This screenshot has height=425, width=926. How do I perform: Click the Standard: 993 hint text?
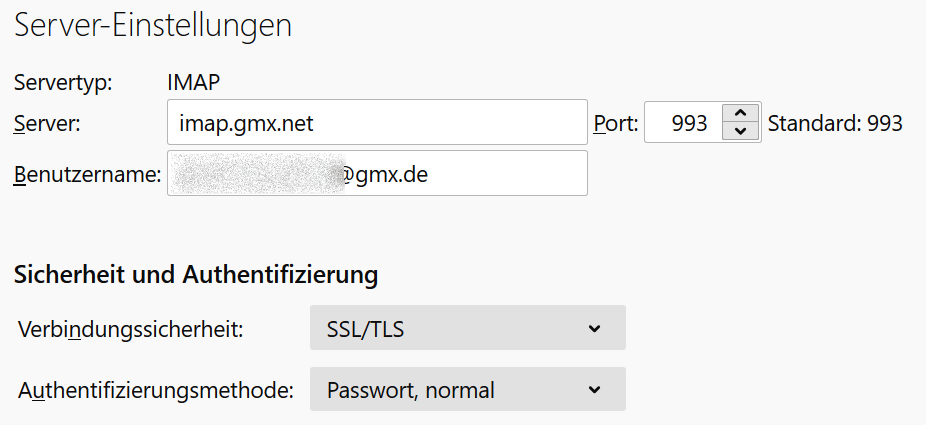835,123
